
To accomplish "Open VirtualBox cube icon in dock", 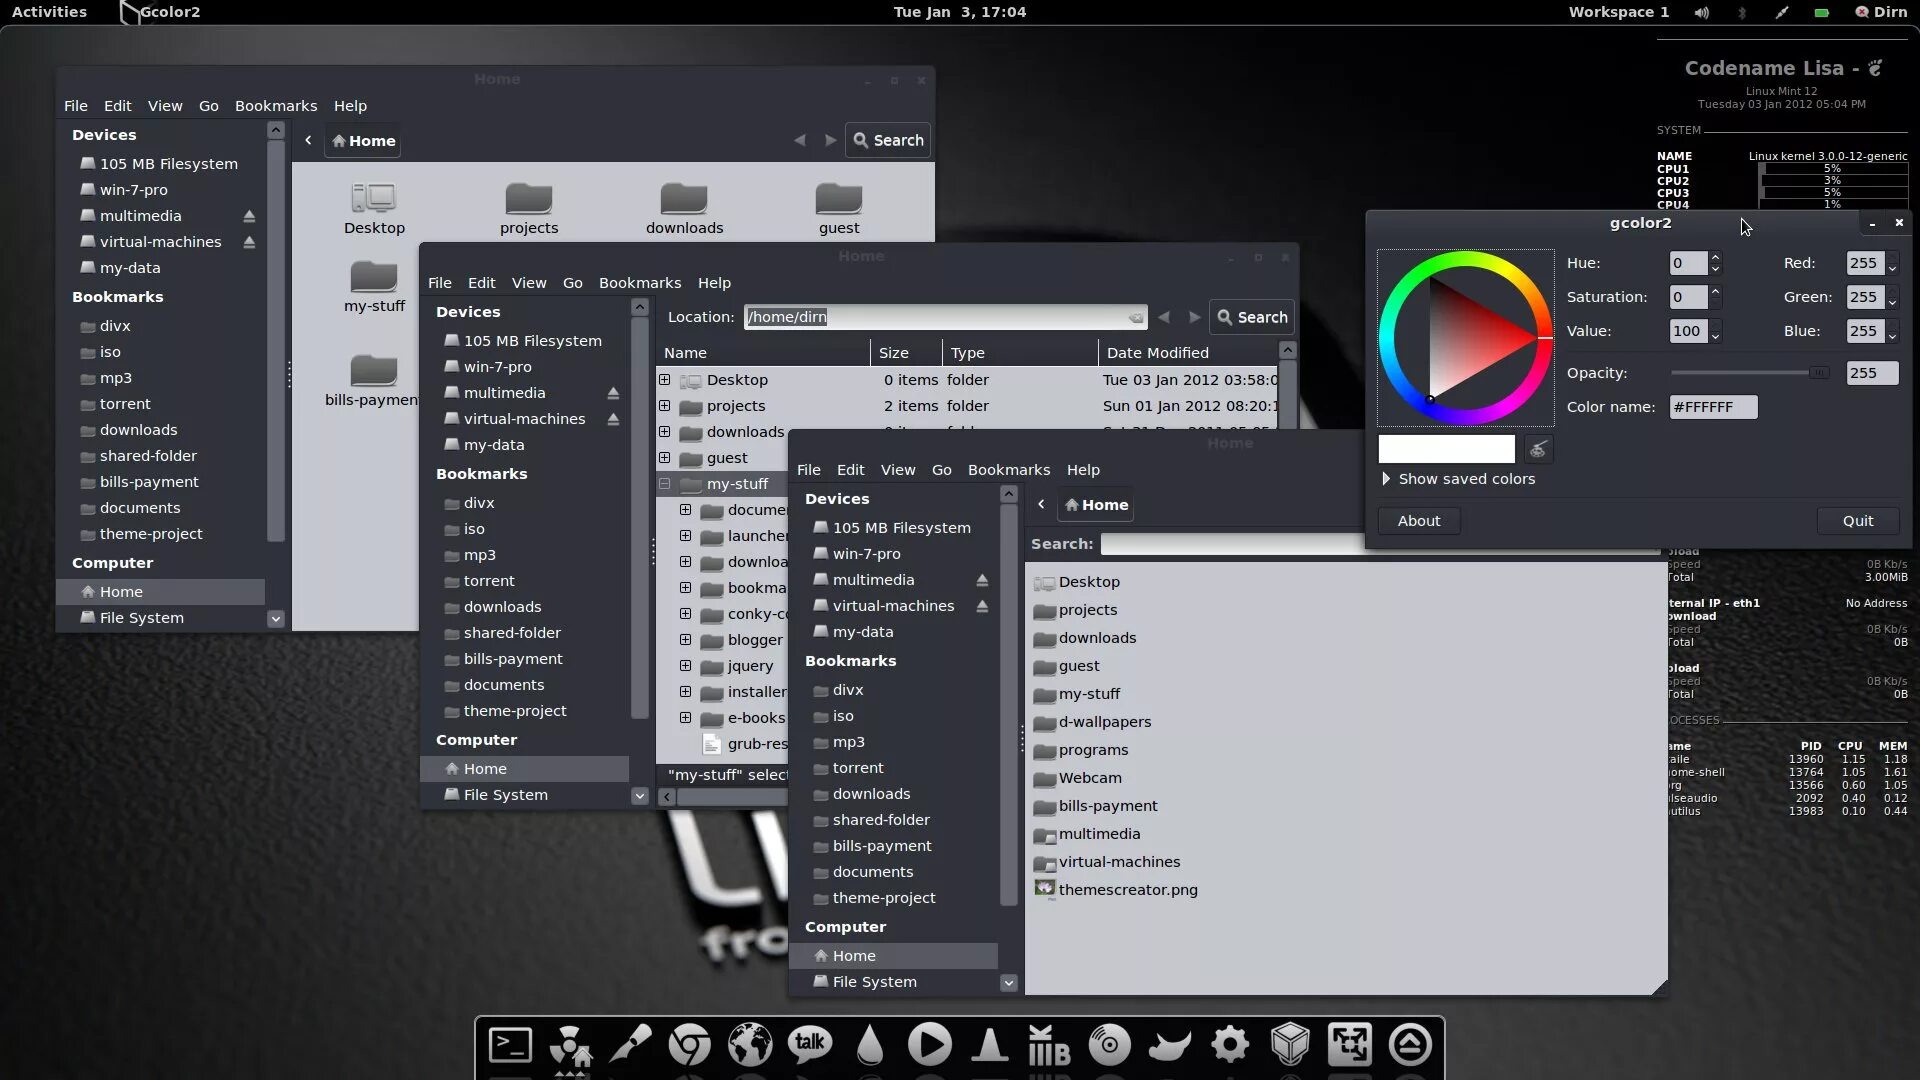I will click(x=1290, y=1046).
